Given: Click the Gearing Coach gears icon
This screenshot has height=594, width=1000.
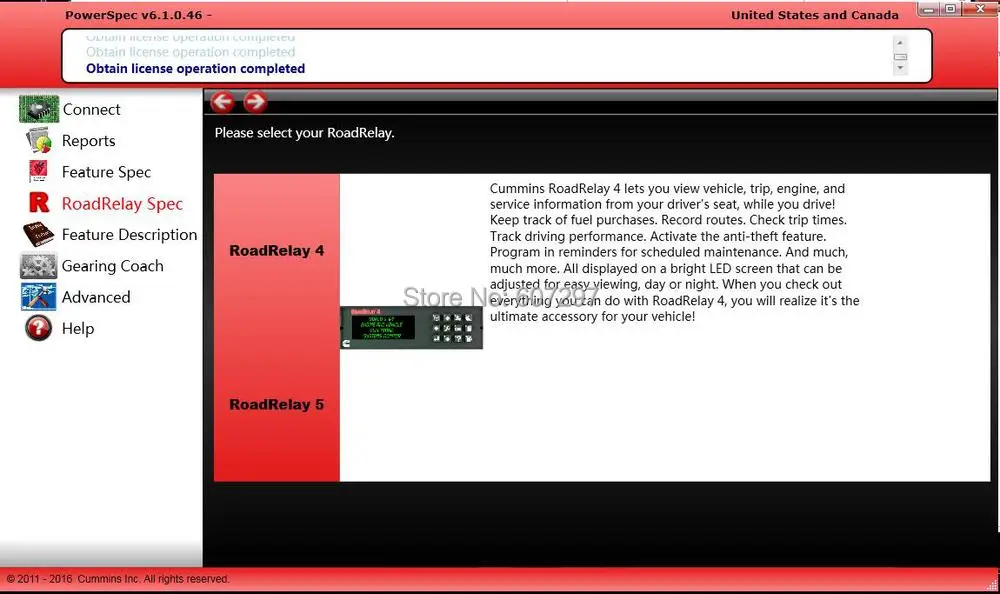Looking at the screenshot, I should coord(38,265).
